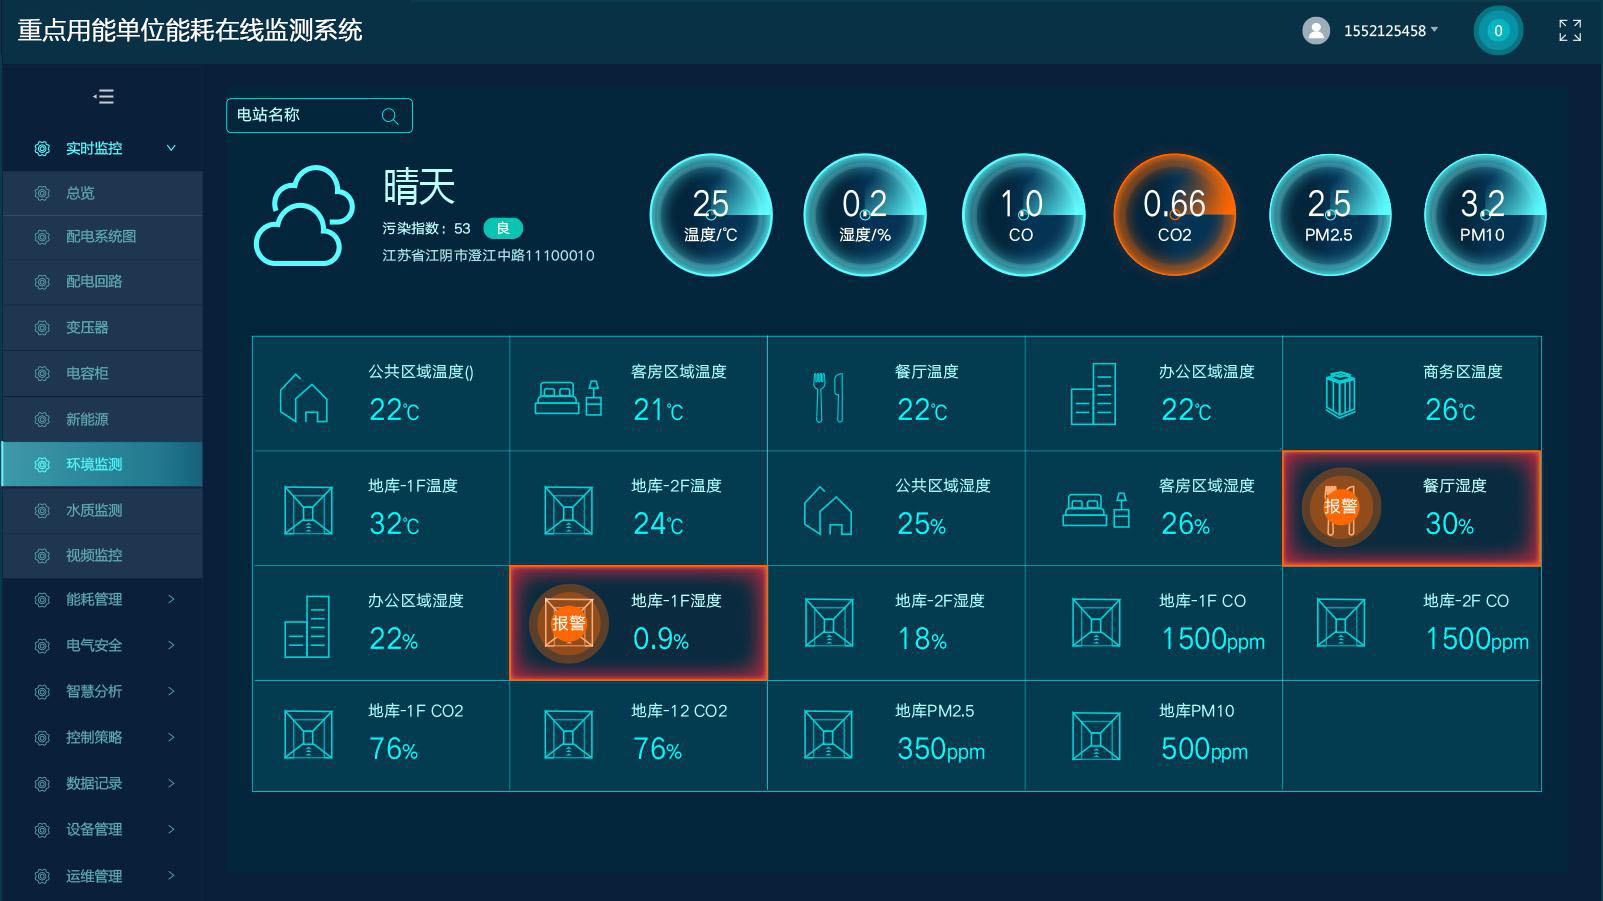The width and height of the screenshot is (1603, 901).
Task: Click the orange CO2 gauge
Action: click(1174, 215)
